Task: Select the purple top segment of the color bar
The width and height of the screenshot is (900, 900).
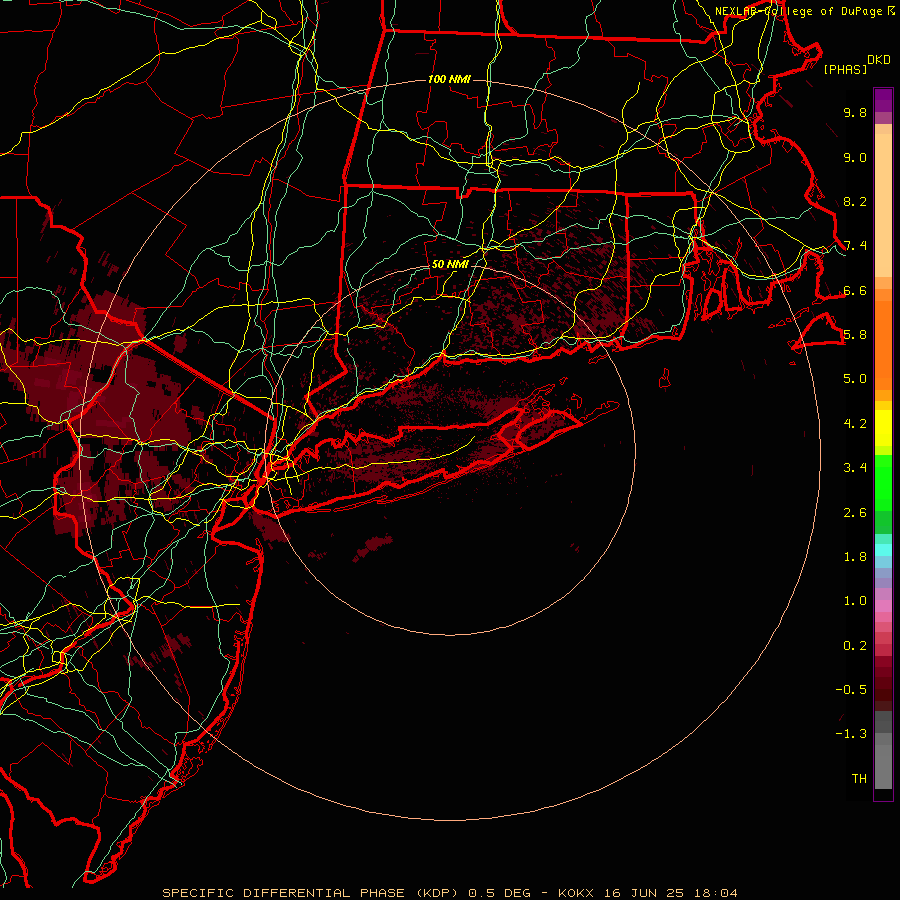Action: pos(883,100)
